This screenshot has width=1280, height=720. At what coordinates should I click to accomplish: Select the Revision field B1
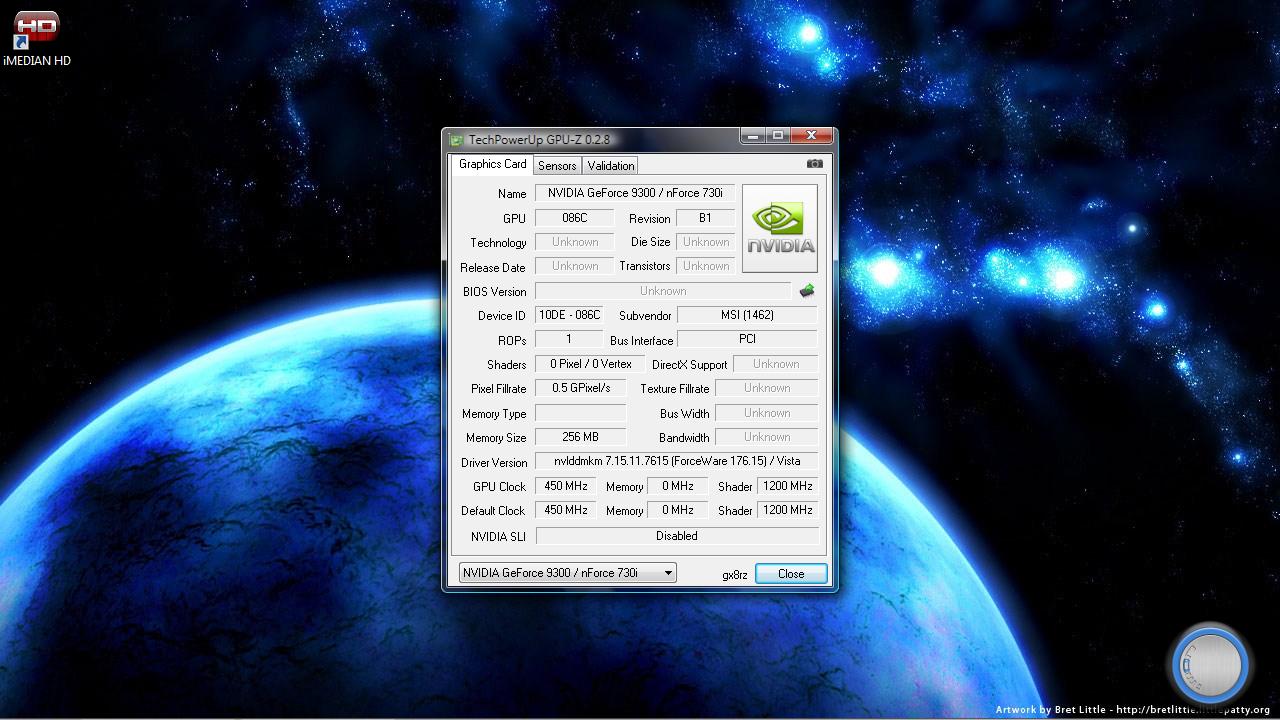(x=705, y=218)
